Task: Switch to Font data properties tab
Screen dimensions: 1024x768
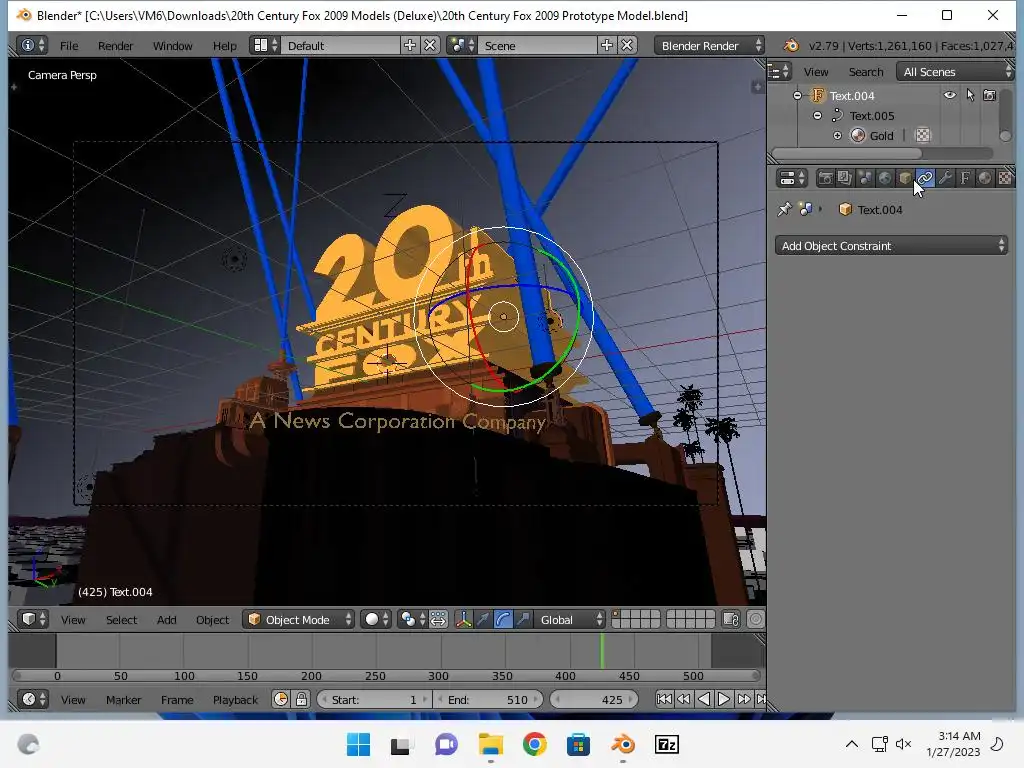Action: pyautogui.click(x=965, y=178)
